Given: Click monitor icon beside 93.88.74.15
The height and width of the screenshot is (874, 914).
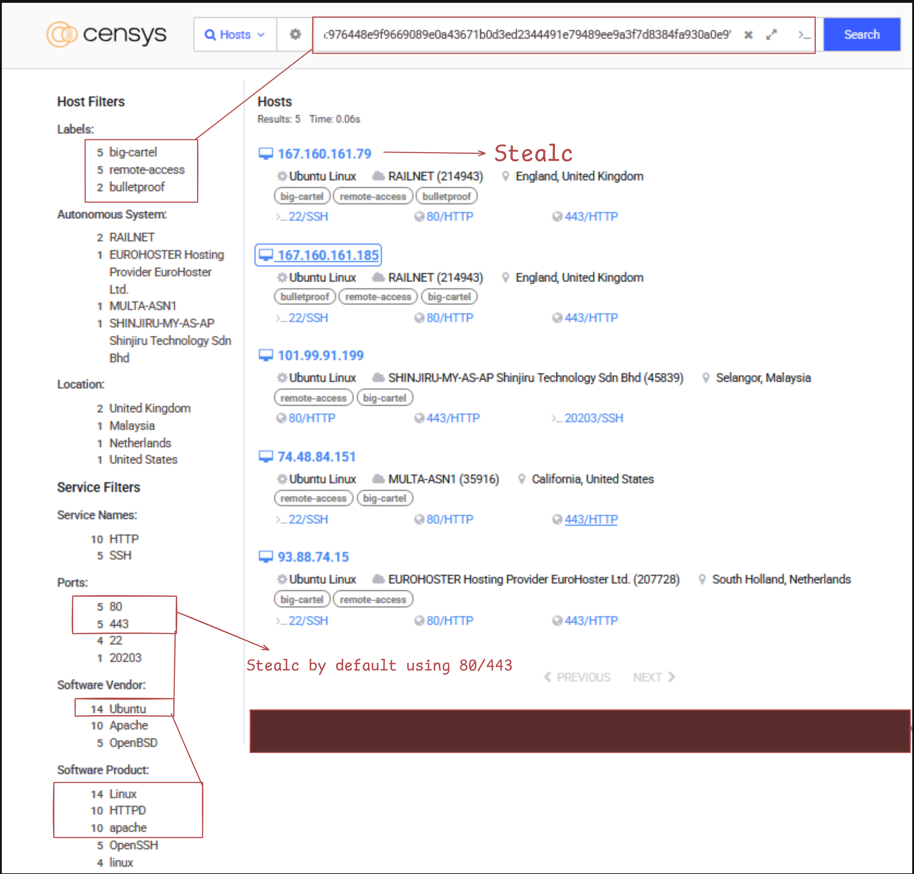Looking at the screenshot, I should (x=266, y=557).
